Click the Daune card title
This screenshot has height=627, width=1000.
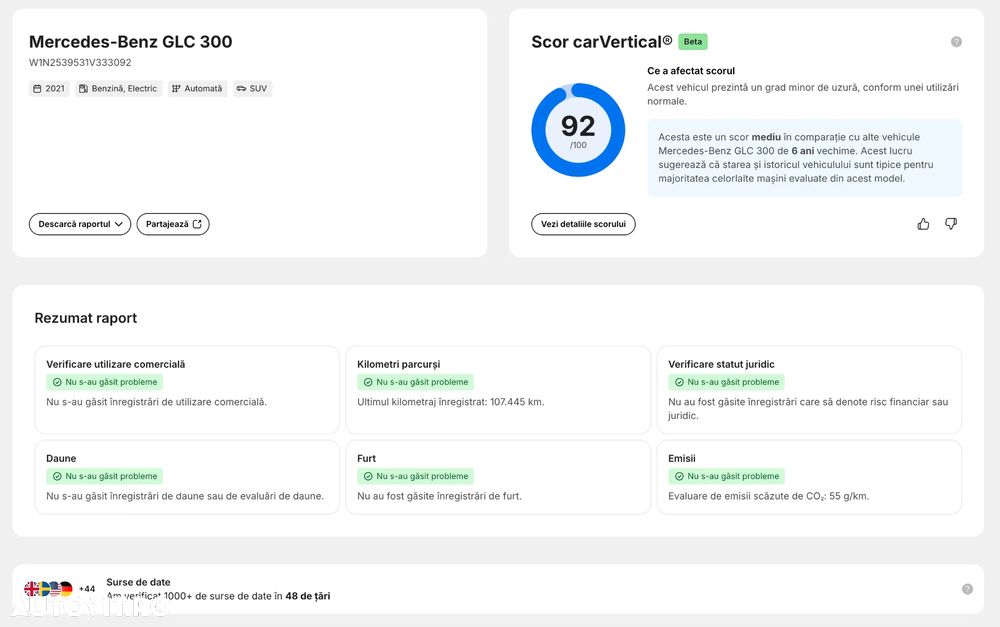point(61,458)
